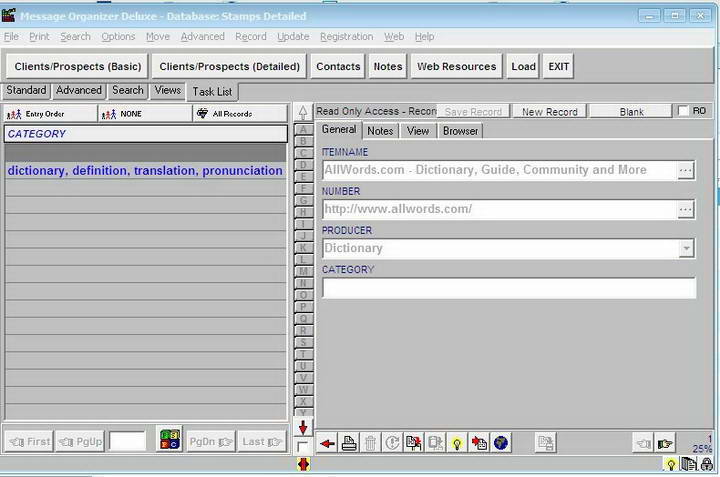
Task: Click the Load button
Action: point(523,67)
